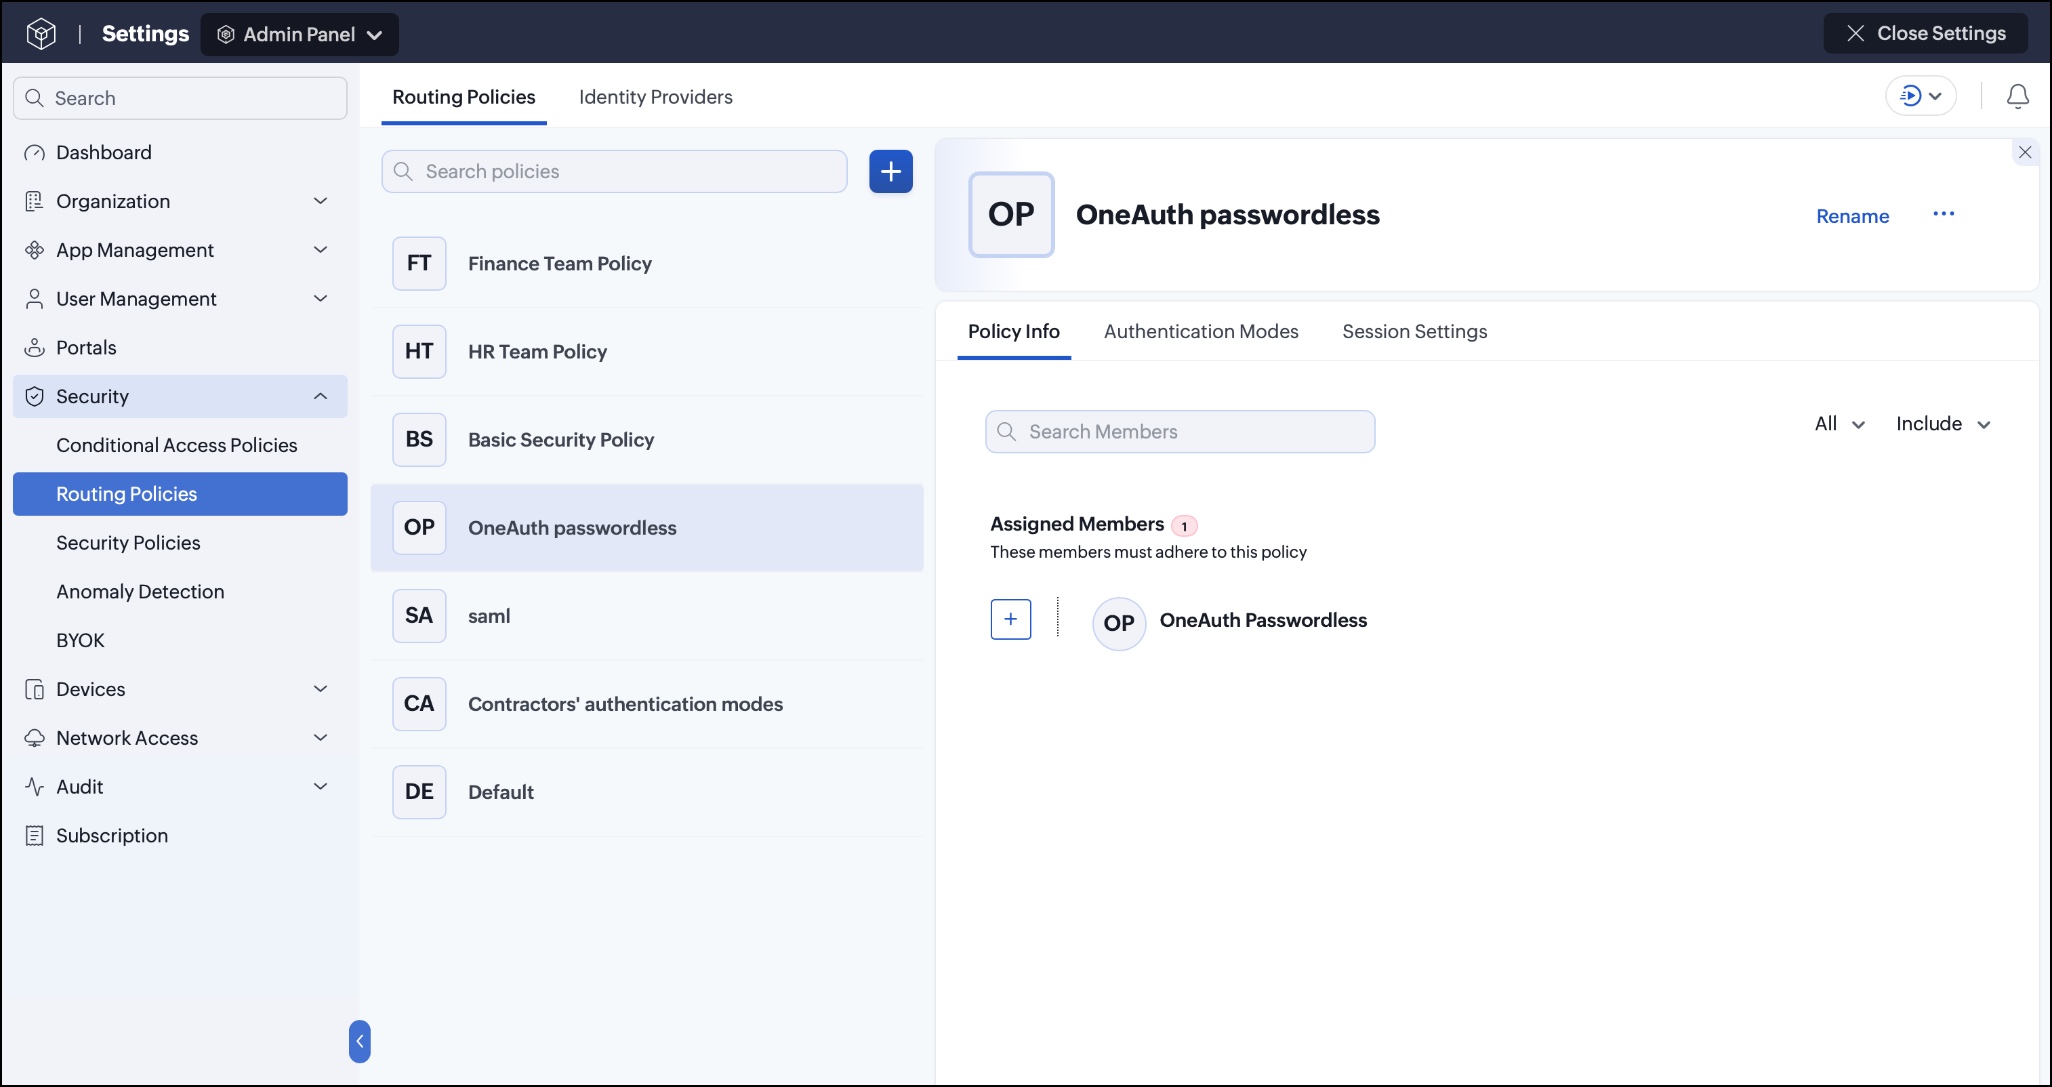Select Routing Policies in sidebar
The image size is (2052, 1087).
coord(180,494)
